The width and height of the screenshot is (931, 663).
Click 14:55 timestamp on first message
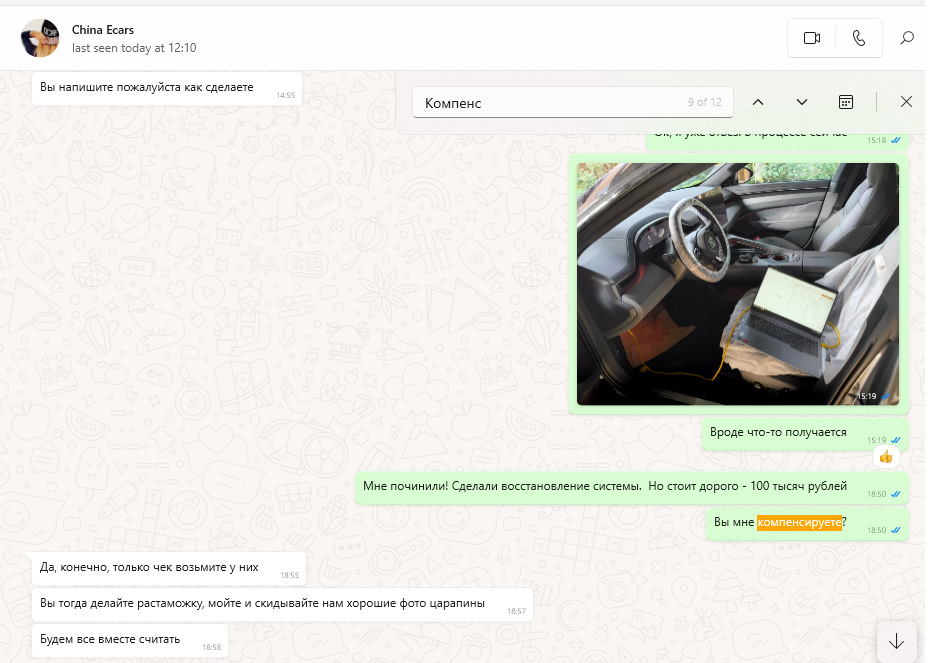pyautogui.click(x=286, y=95)
